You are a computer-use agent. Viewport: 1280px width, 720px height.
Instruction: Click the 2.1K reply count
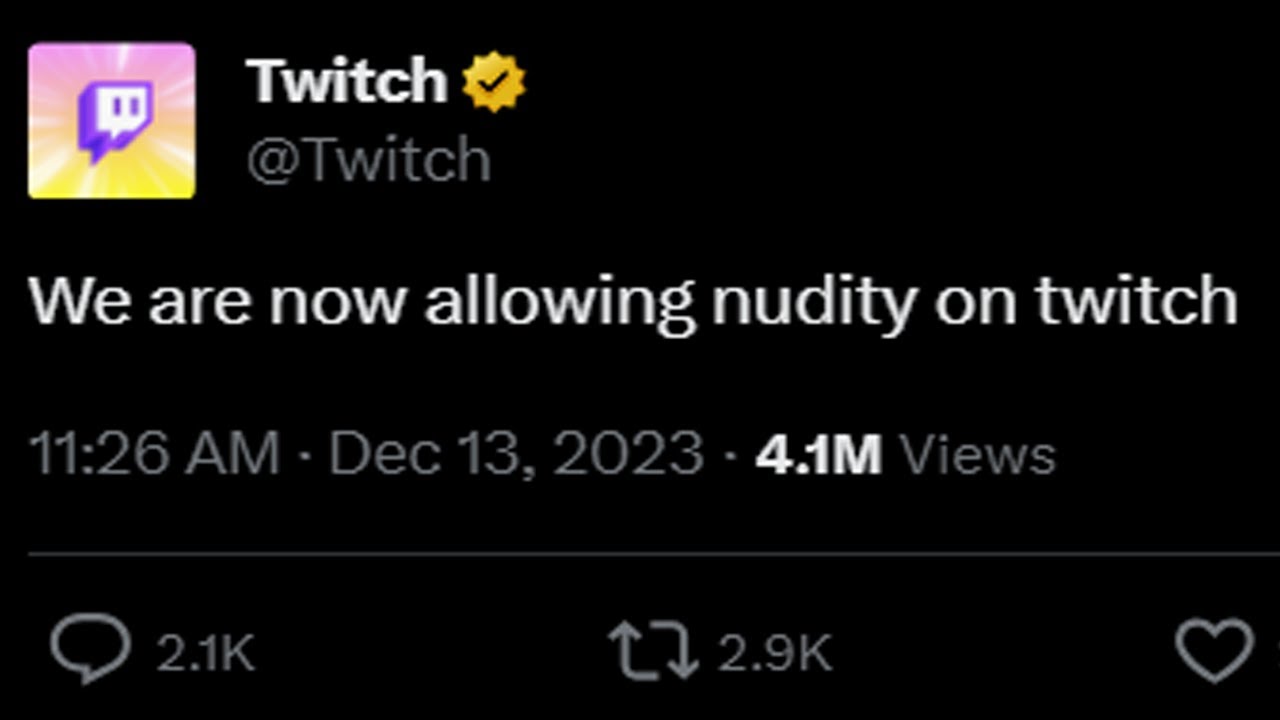pos(205,653)
